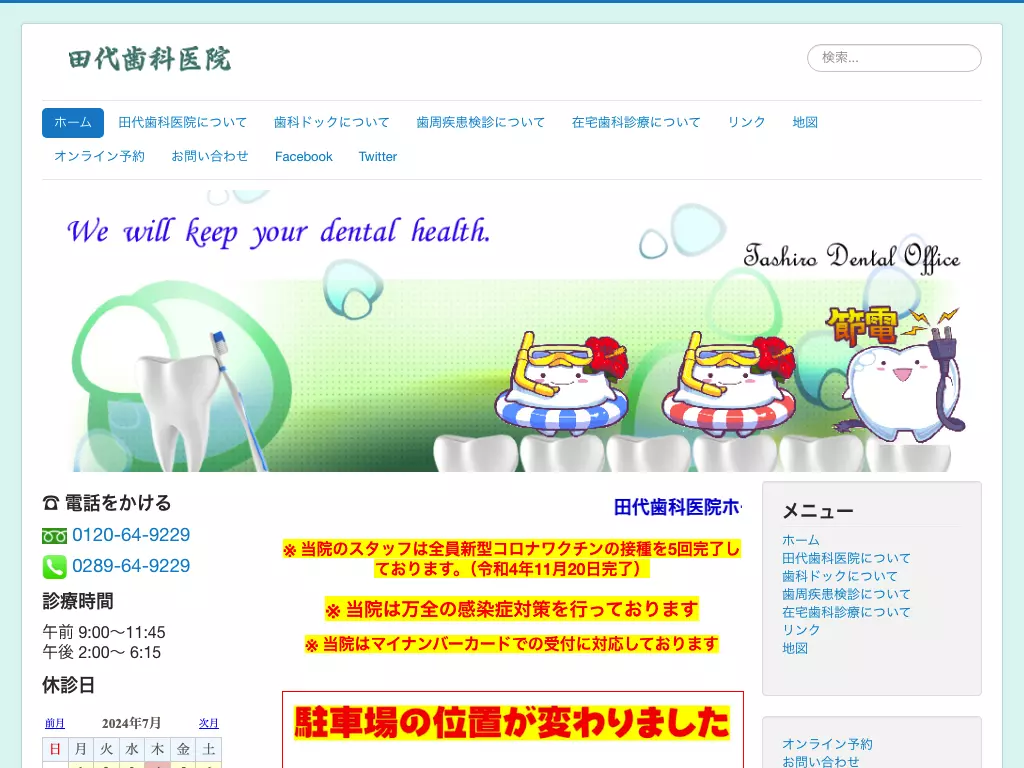
Task: Click the dental health banner image
Action: (x=512, y=331)
